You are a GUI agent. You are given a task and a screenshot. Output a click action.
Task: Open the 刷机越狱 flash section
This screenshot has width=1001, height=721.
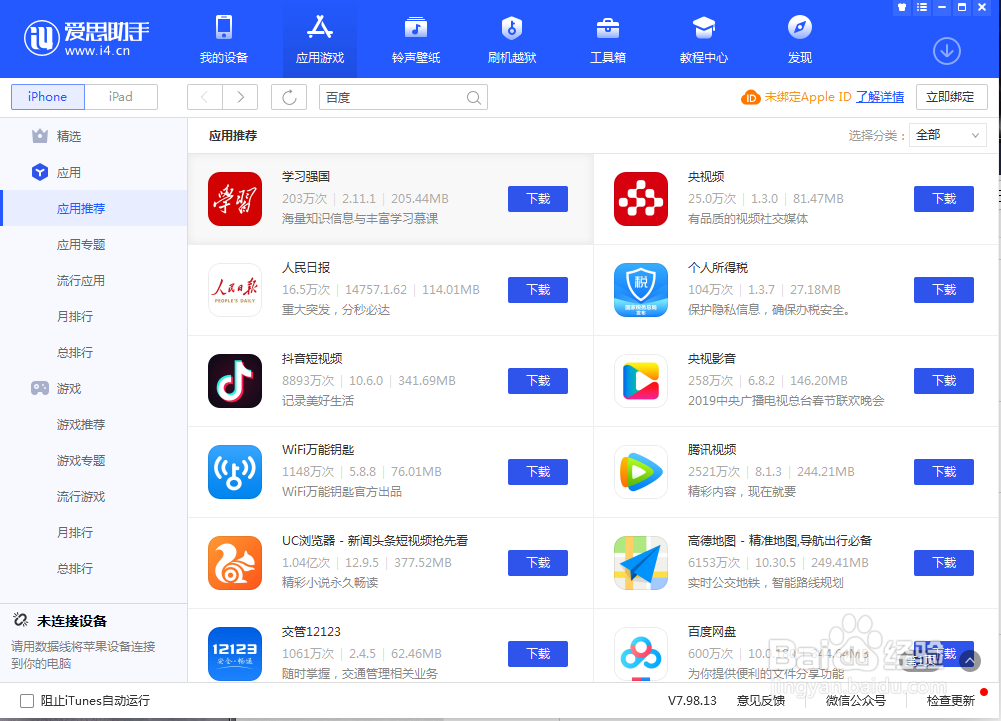[511, 40]
